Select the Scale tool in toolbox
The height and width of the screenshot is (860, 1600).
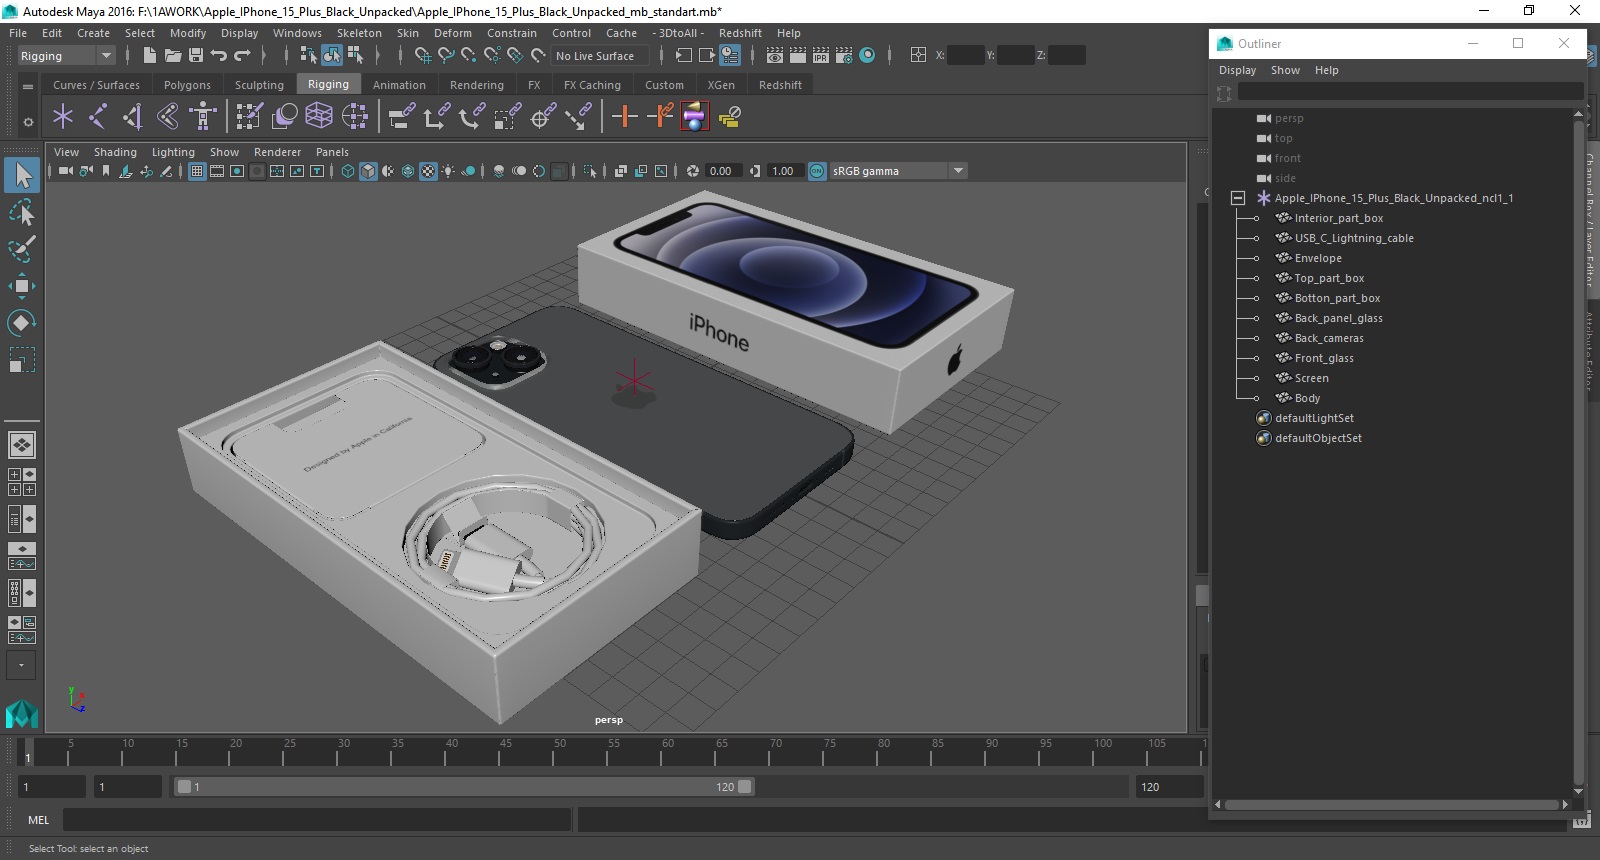[21, 360]
